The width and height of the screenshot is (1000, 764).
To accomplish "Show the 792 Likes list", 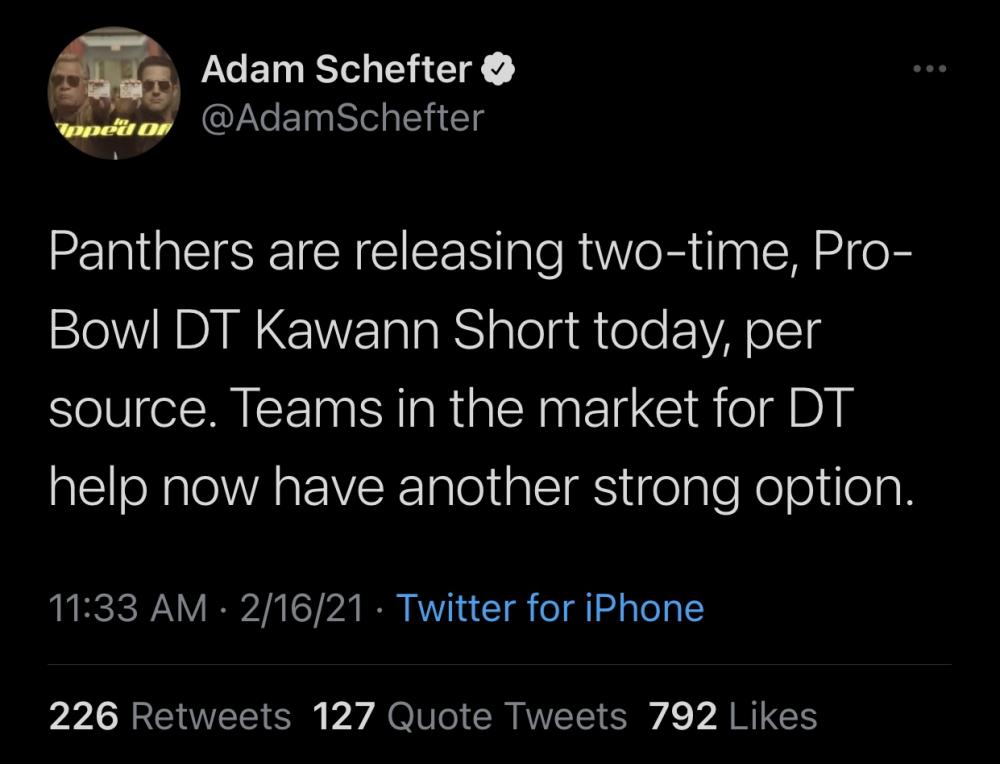I will (732, 716).
